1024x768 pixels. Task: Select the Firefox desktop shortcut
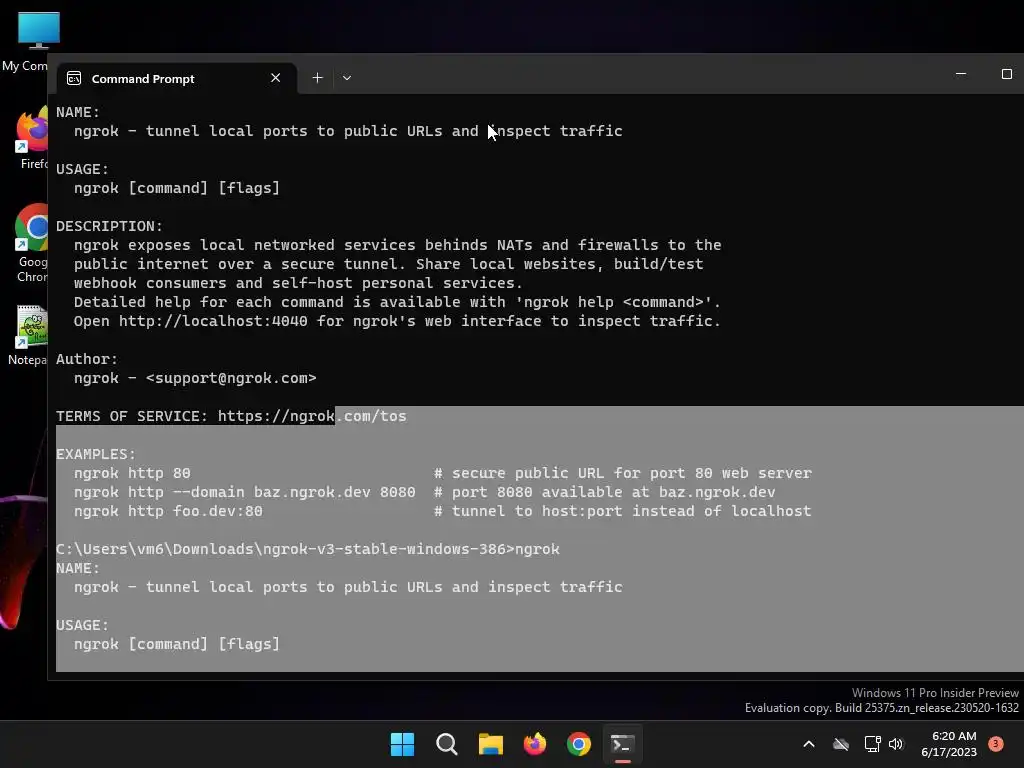pyautogui.click(x=31, y=138)
